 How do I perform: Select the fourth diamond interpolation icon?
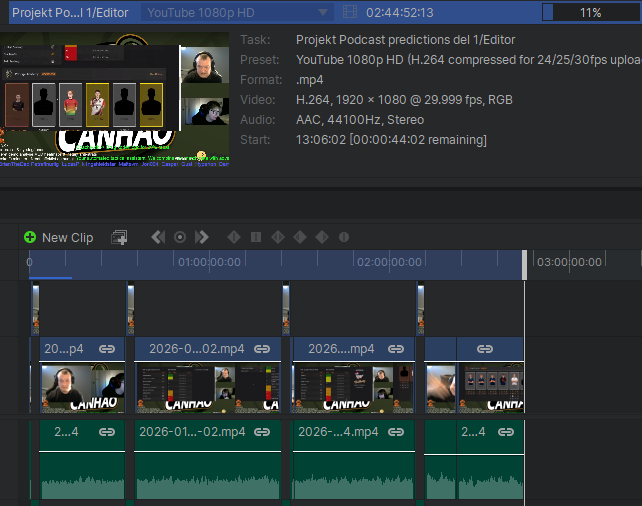coord(300,237)
